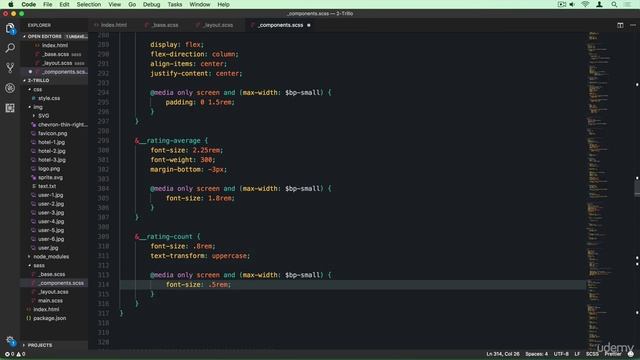Open the Code application menu

tap(28, 4)
